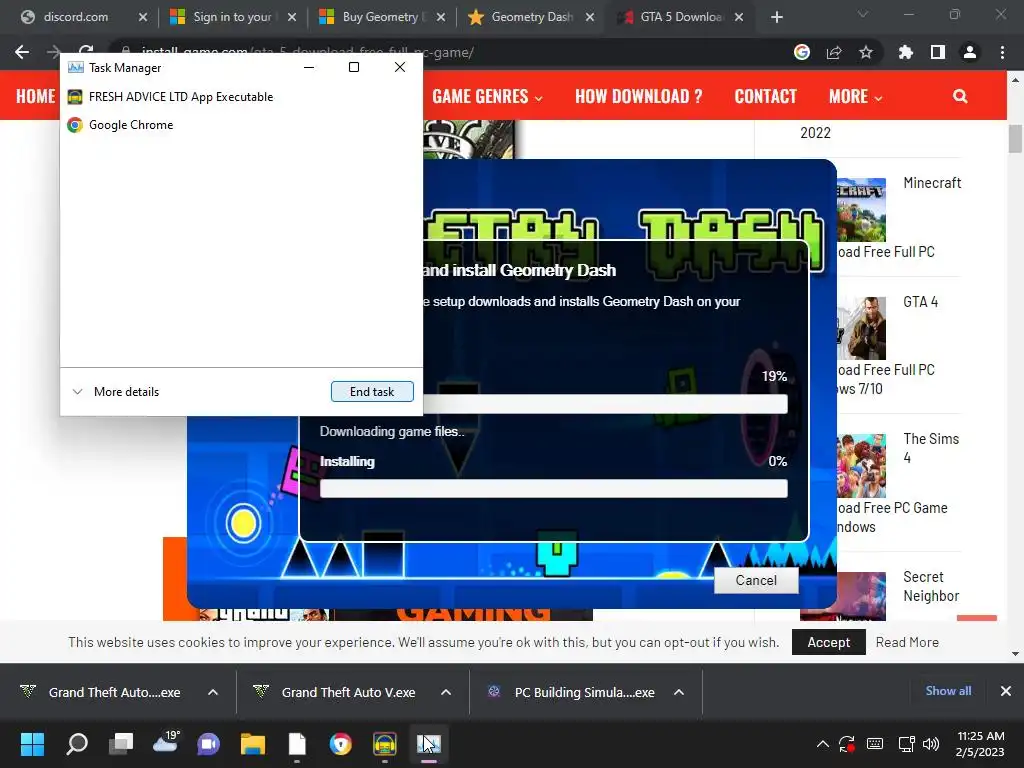Click The Sims 4 thumbnail image
The height and width of the screenshot is (768, 1024).
tap(861, 466)
